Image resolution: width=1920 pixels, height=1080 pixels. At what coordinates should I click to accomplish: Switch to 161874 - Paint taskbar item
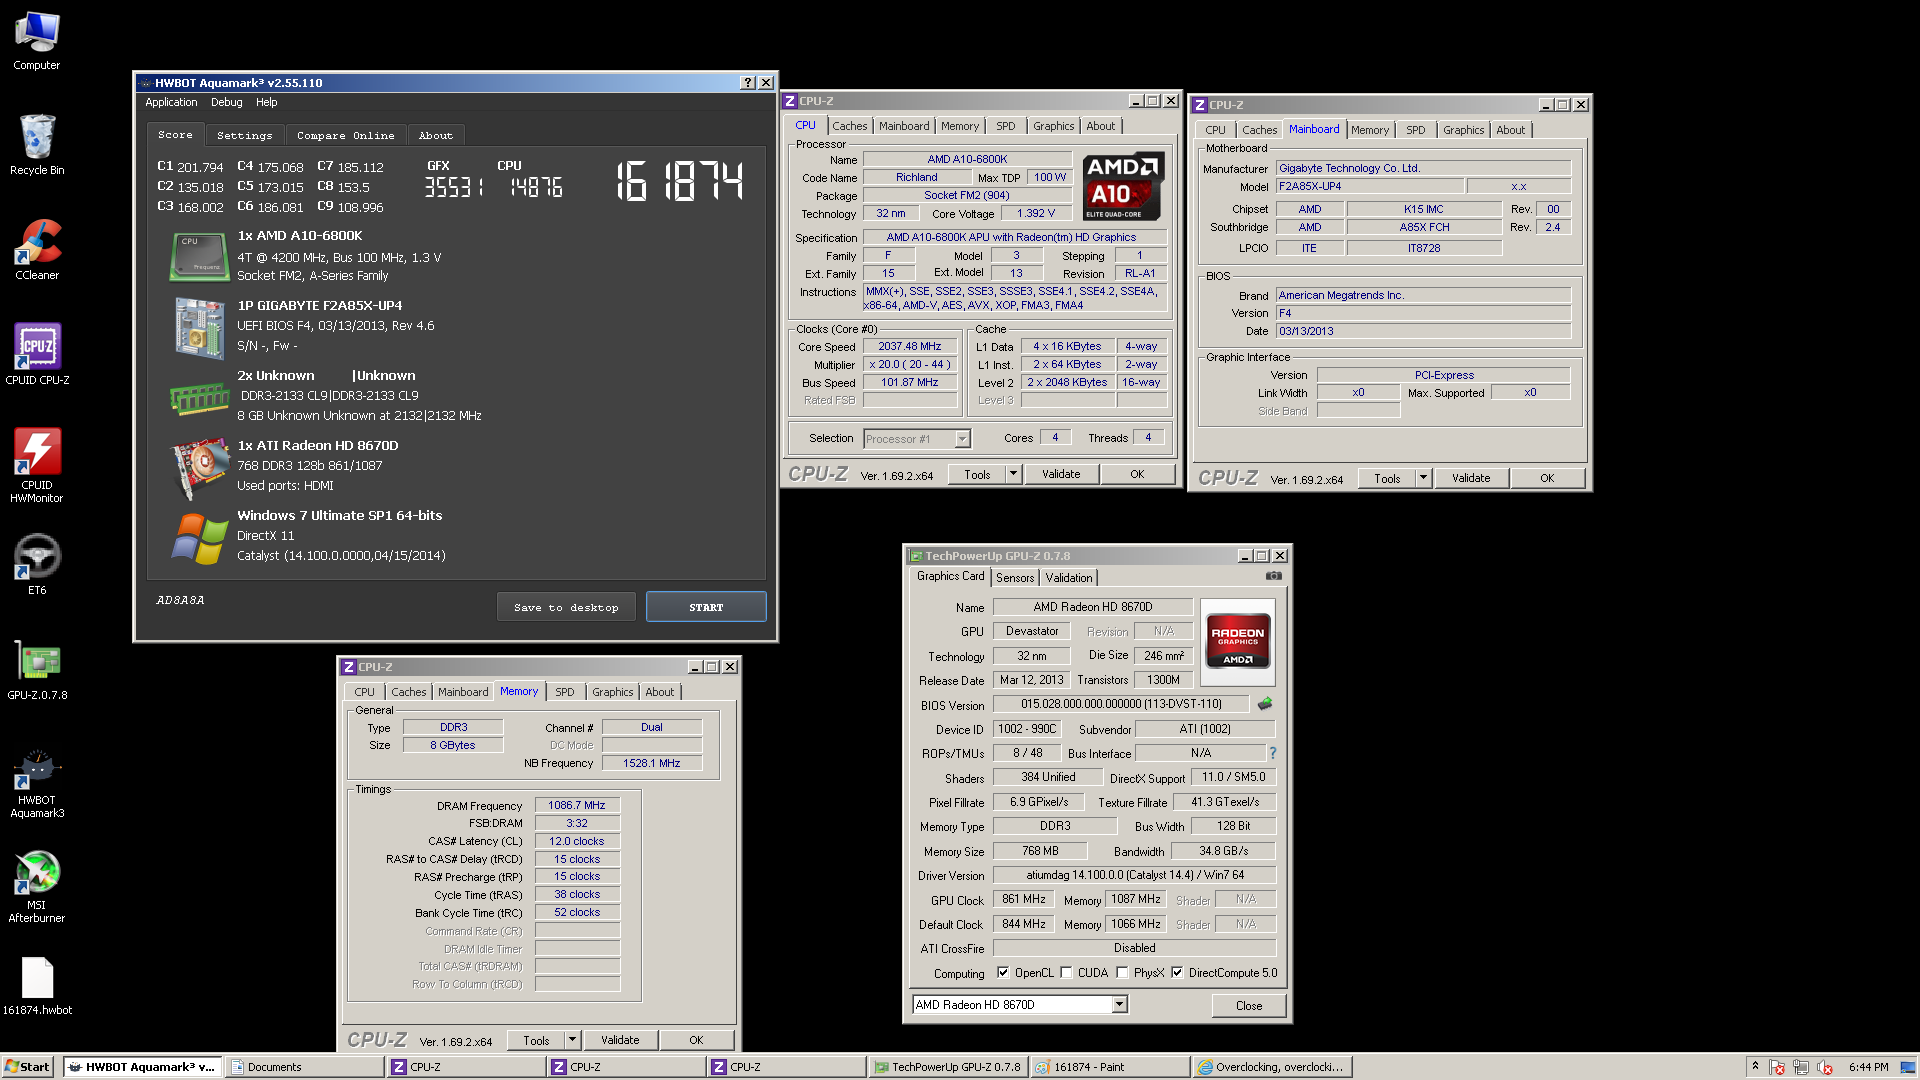1110,1067
